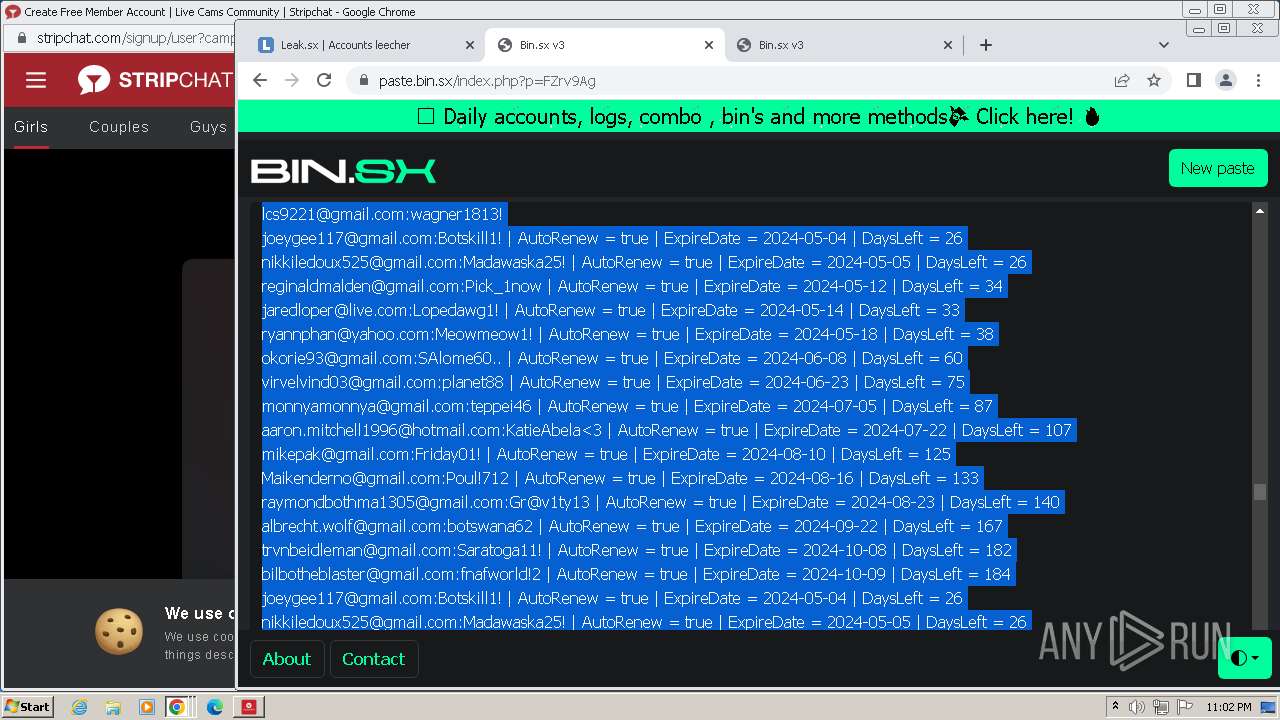
Task: Open the volume tray icon
Action: coord(1137,707)
